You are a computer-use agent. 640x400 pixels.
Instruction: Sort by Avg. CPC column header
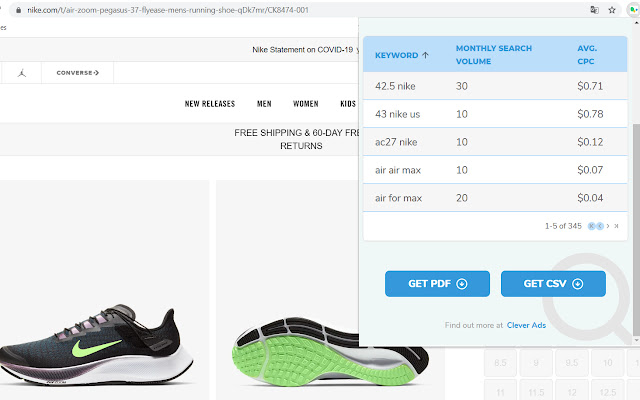(x=587, y=55)
